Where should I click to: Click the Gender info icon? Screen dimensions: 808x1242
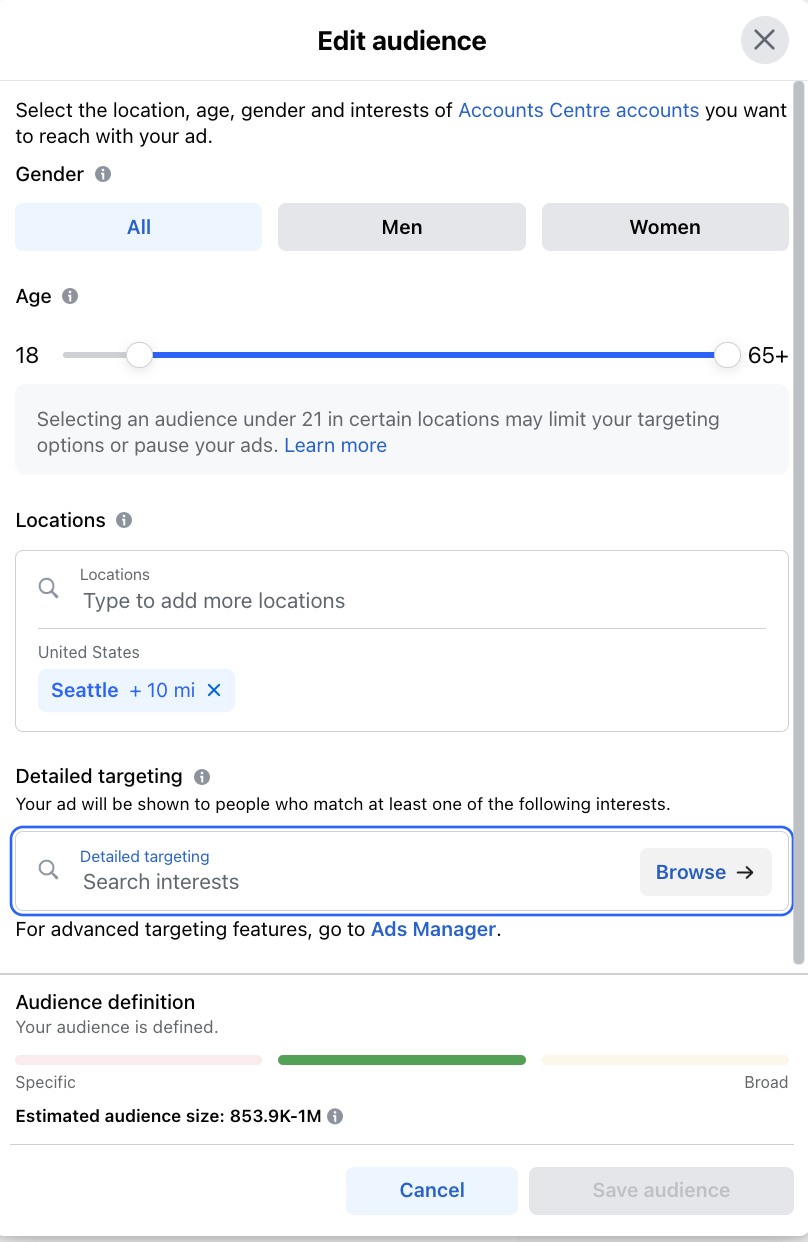coord(102,174)
